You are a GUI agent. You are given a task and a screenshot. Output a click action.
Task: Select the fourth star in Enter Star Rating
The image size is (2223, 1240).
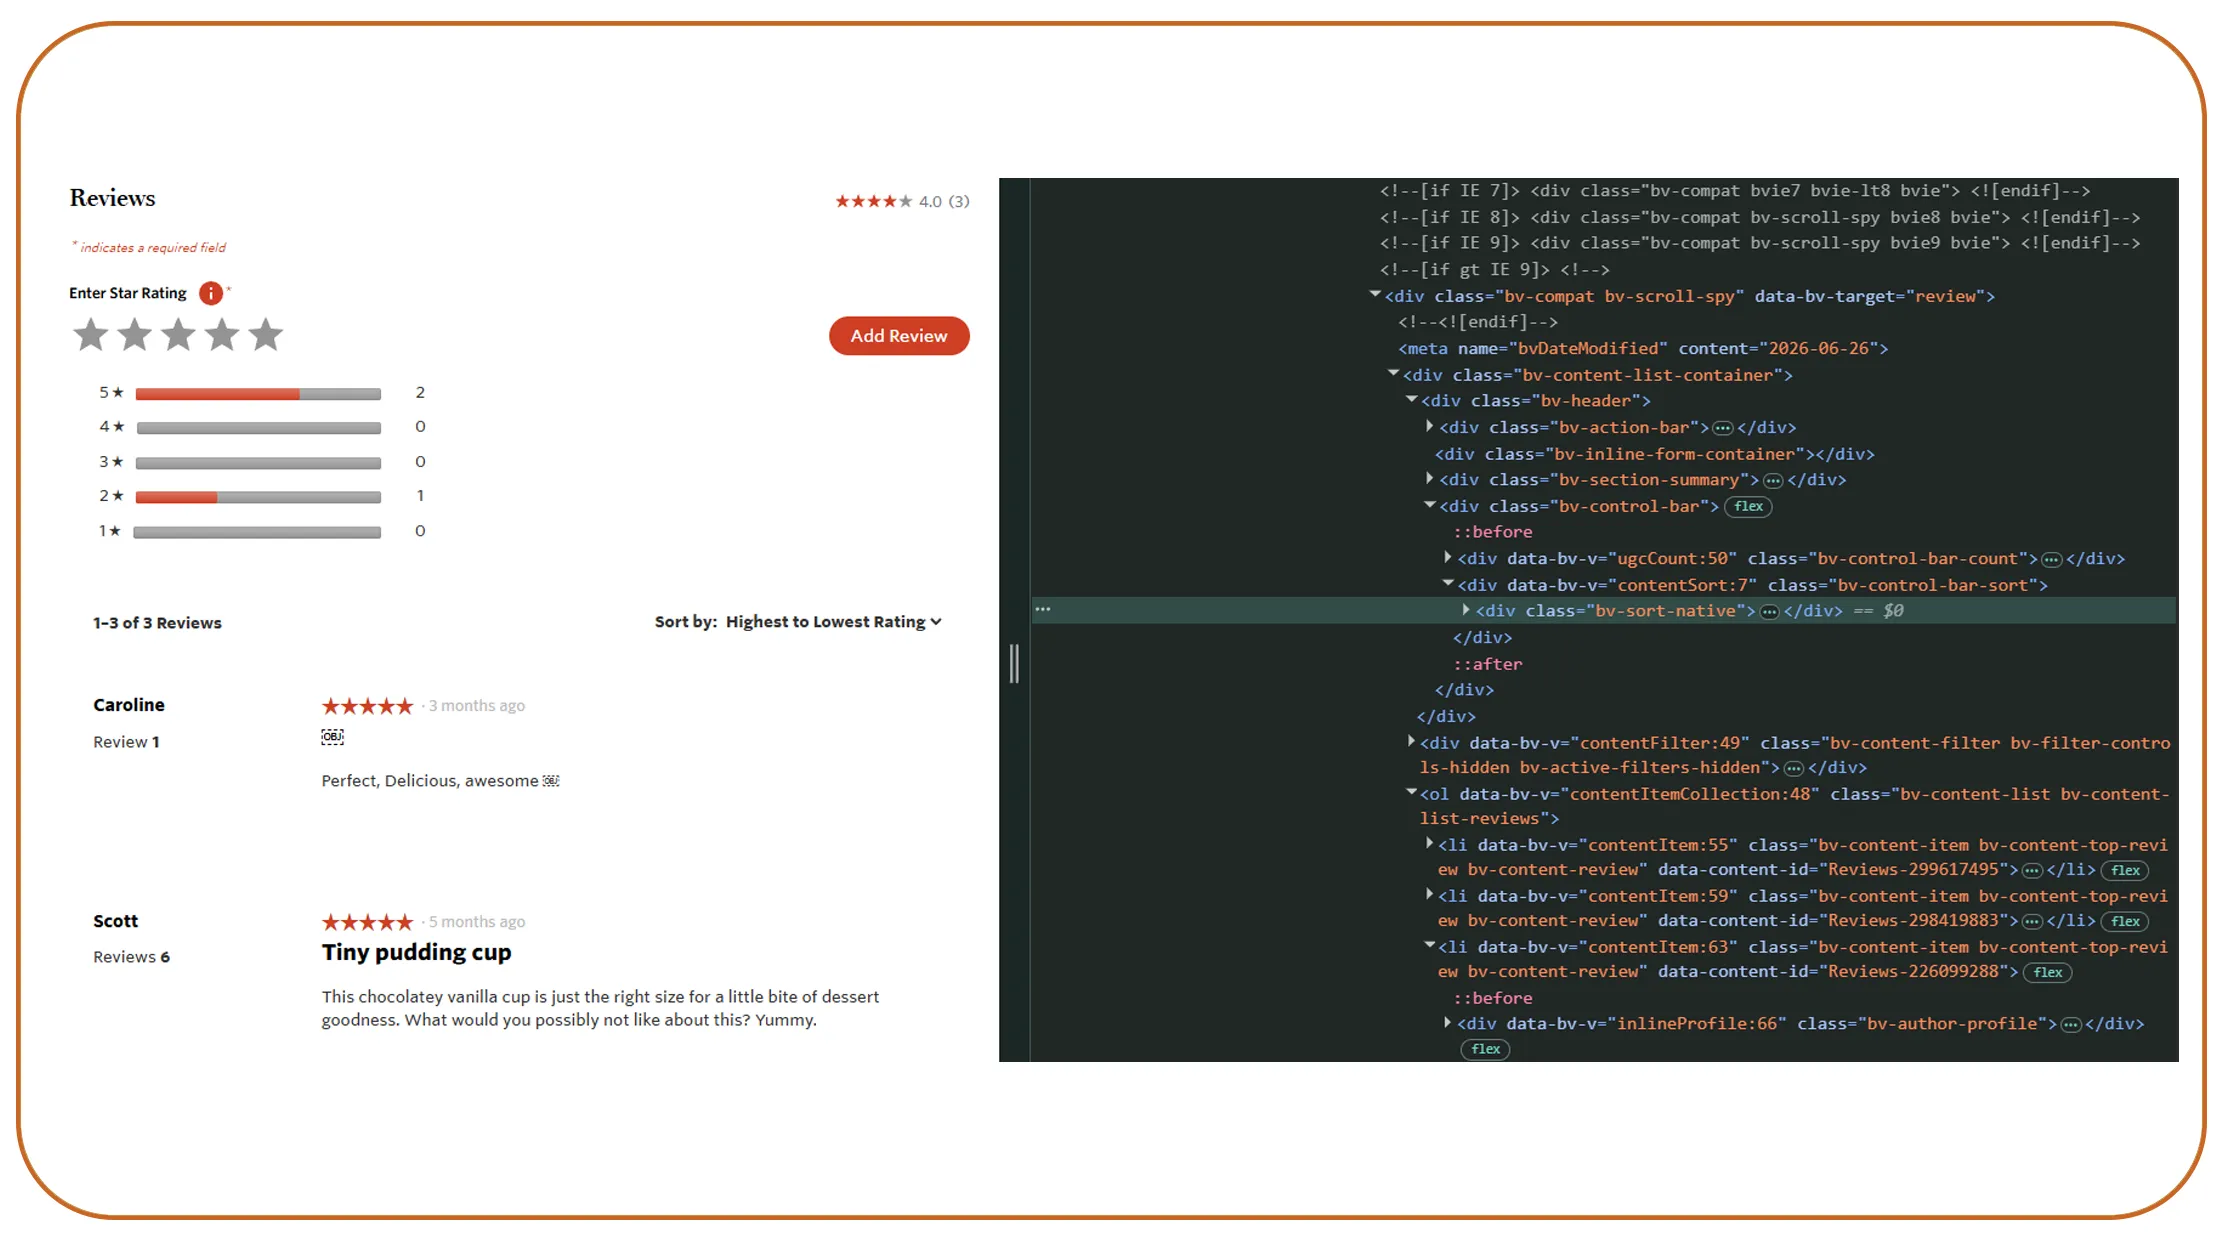(x=222, y=335)
